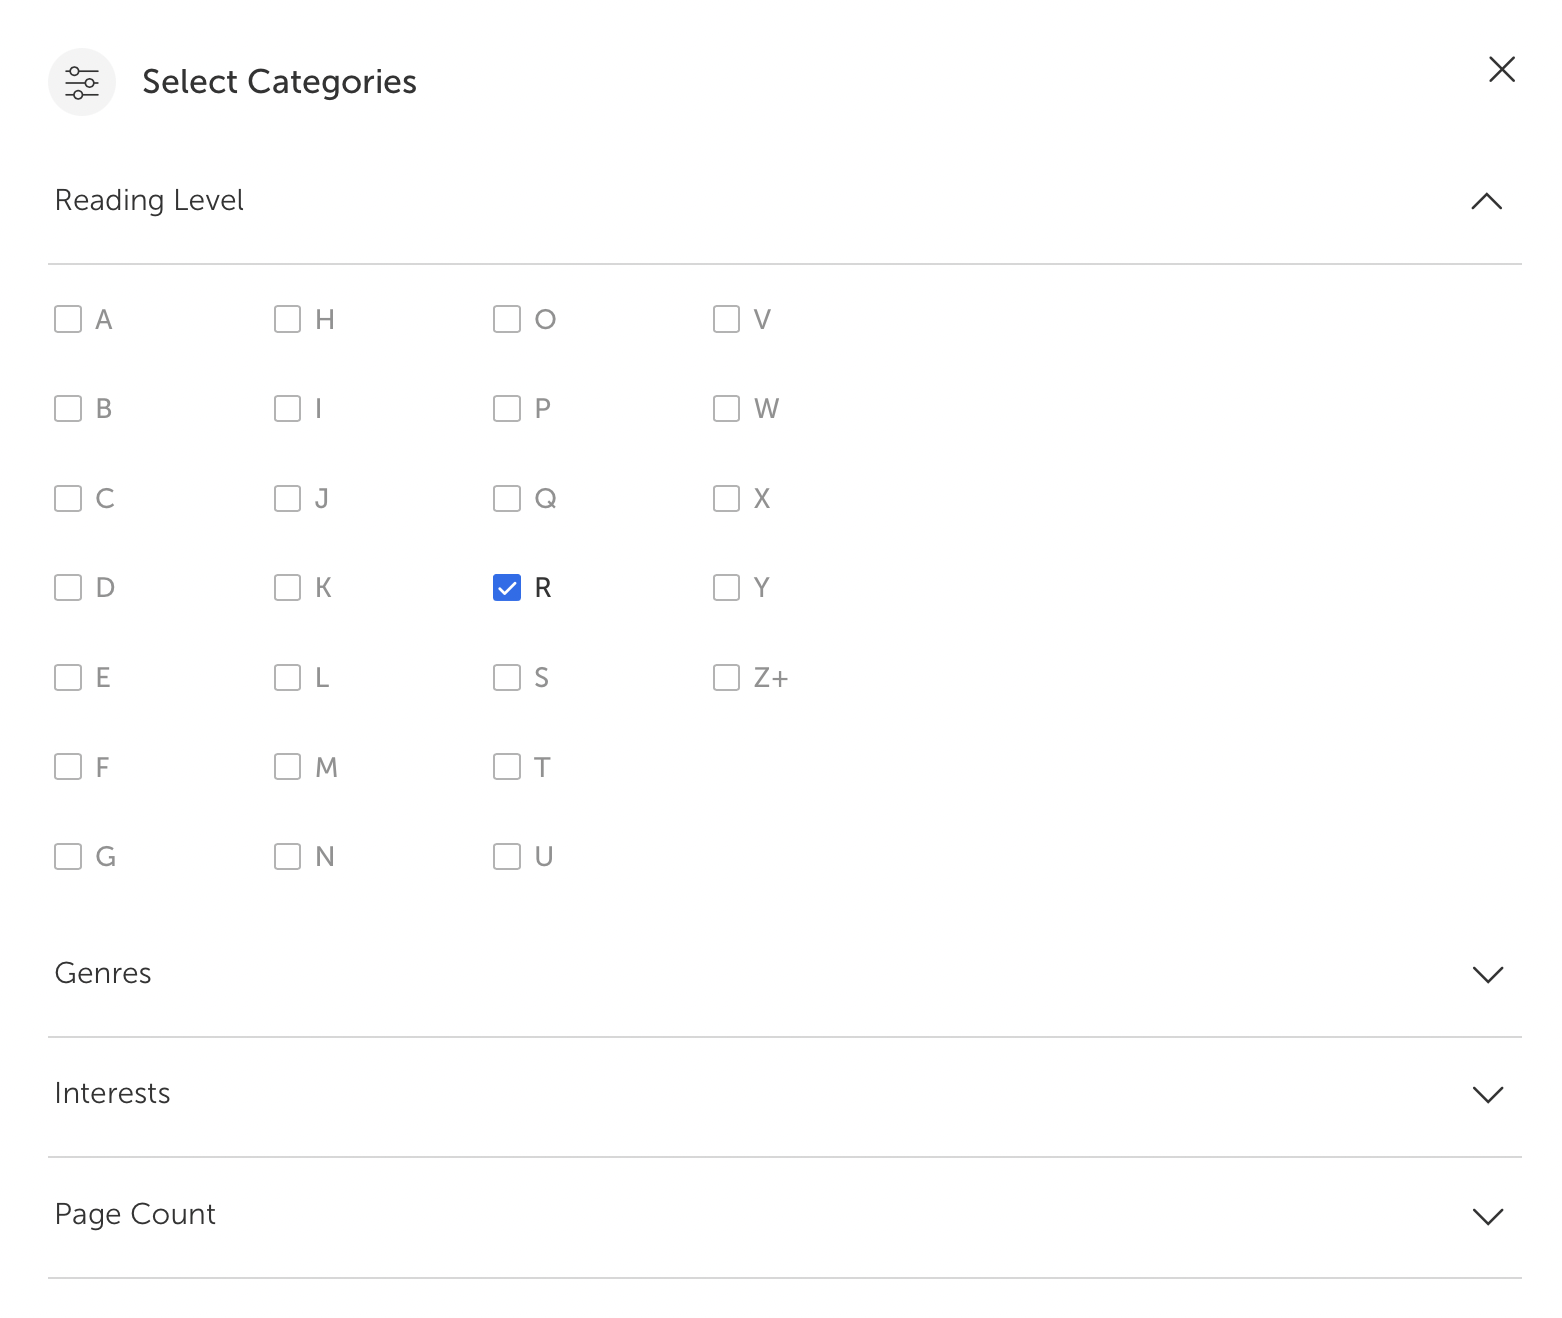The height and width of the screenshot is (1318, 1562).
Task: Expand the Genres section
Action: click(1488, 974)
